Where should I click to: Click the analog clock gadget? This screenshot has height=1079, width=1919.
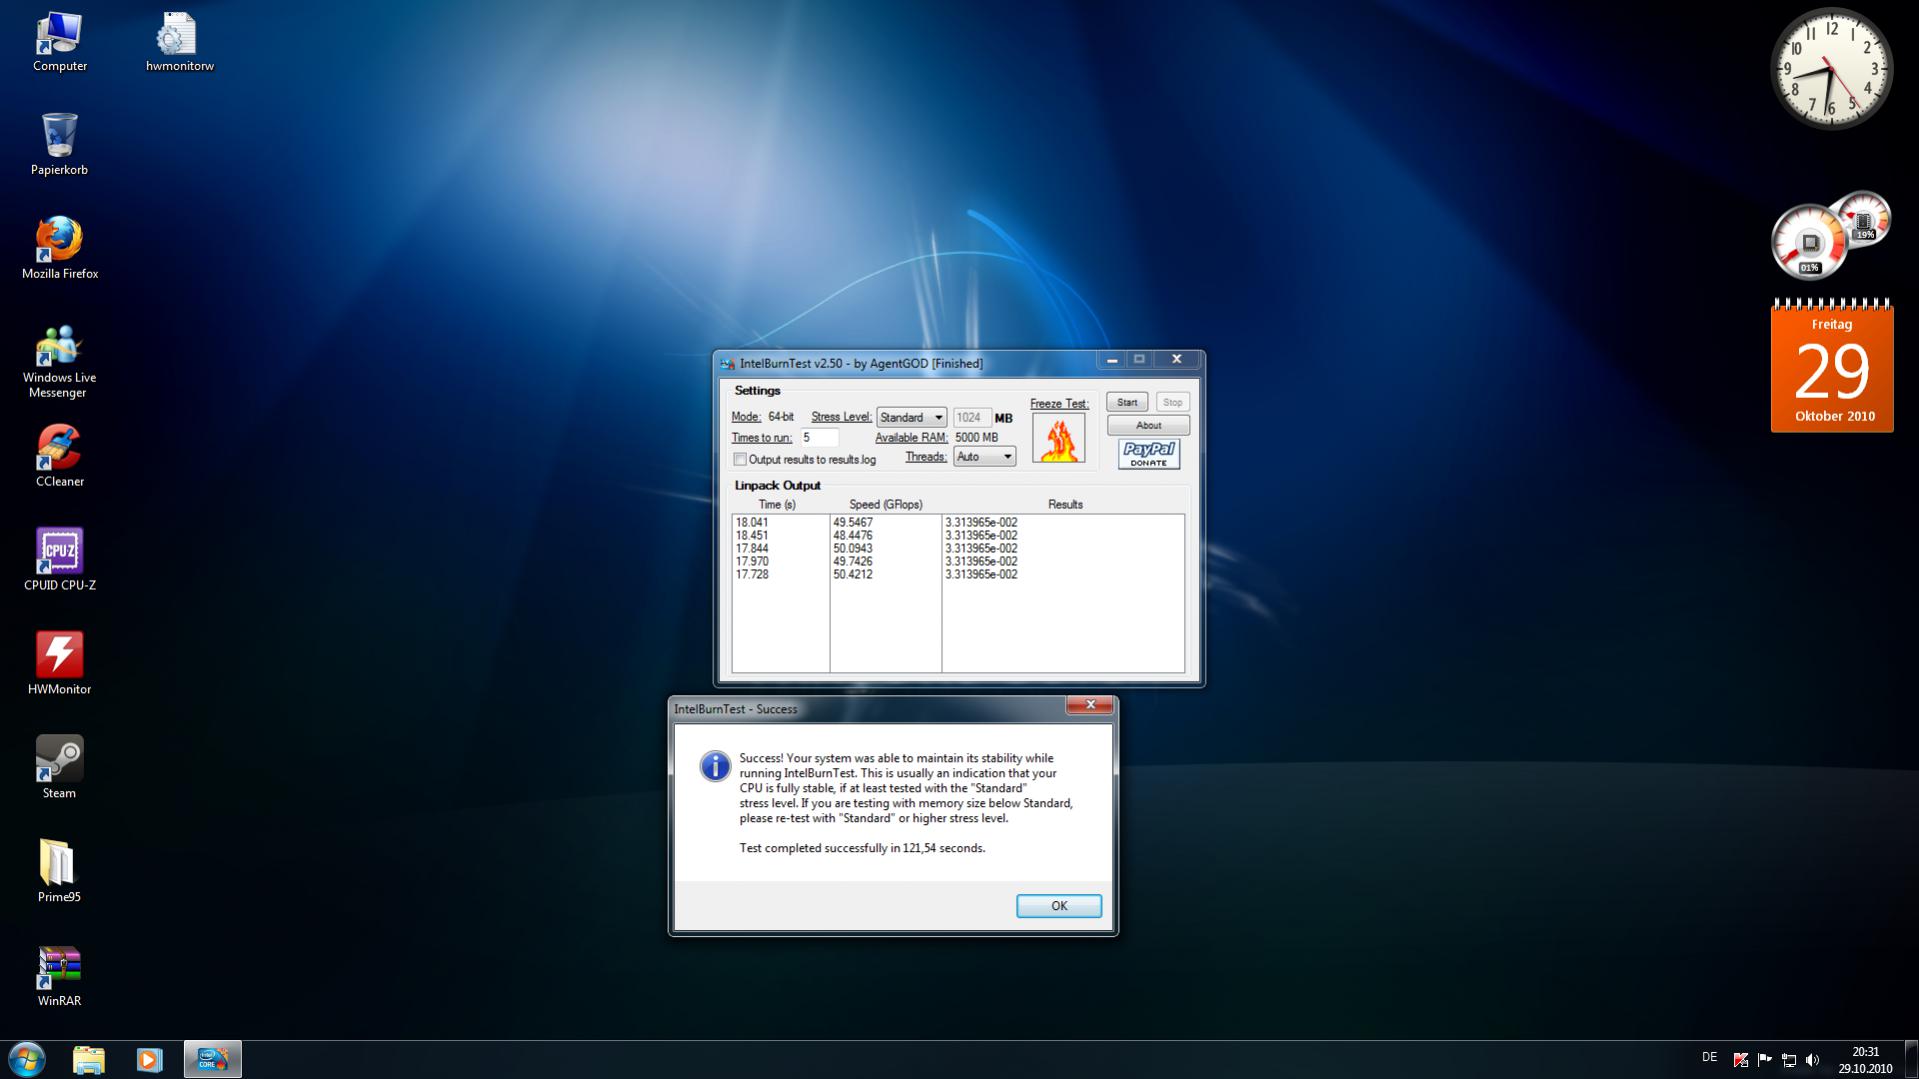[1832, 69]
